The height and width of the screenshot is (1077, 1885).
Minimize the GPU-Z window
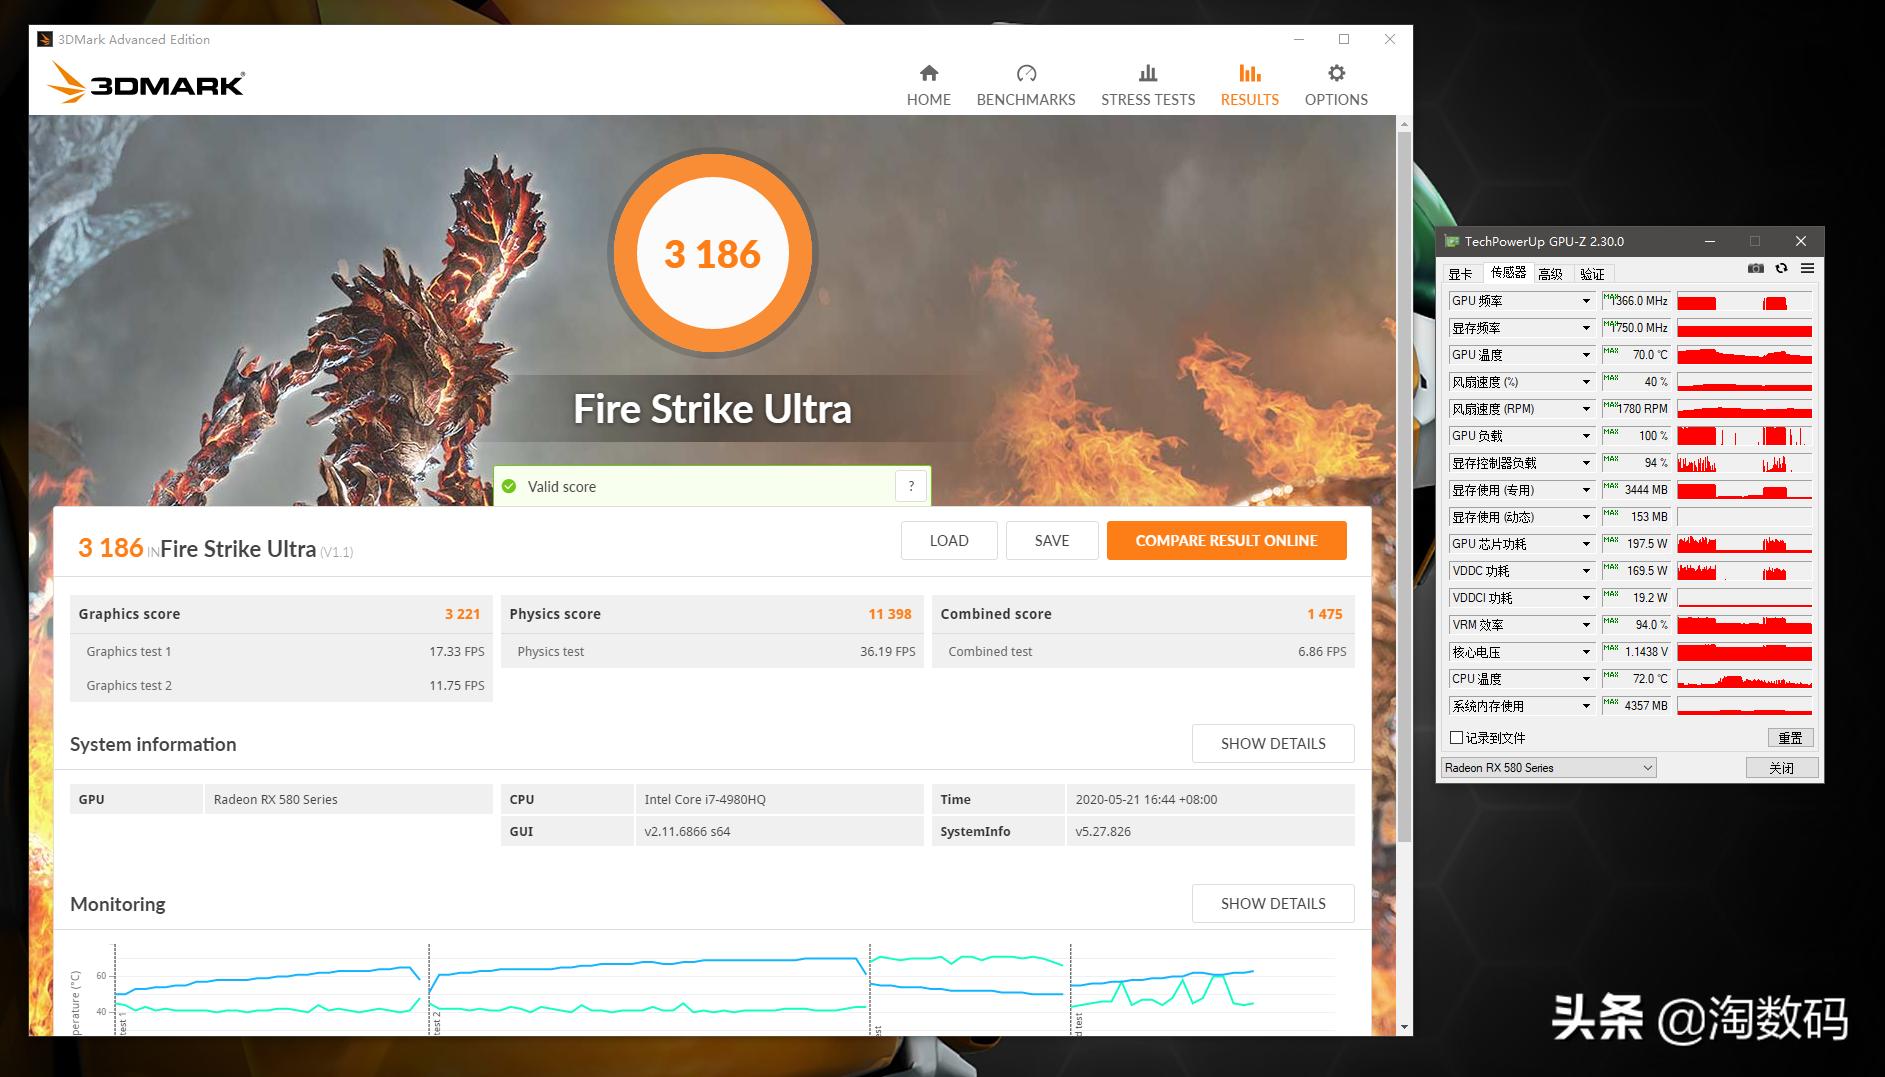pyautogui.click(x=1710, y=241)
